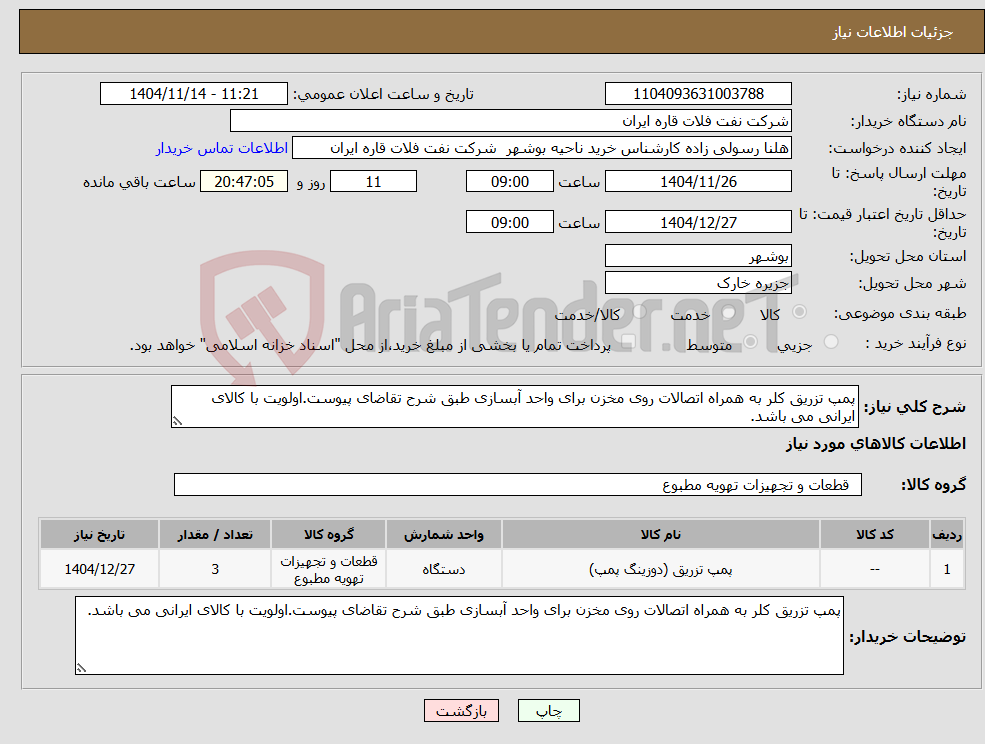Click the need number field 1104093631003788

pos(698,94)
